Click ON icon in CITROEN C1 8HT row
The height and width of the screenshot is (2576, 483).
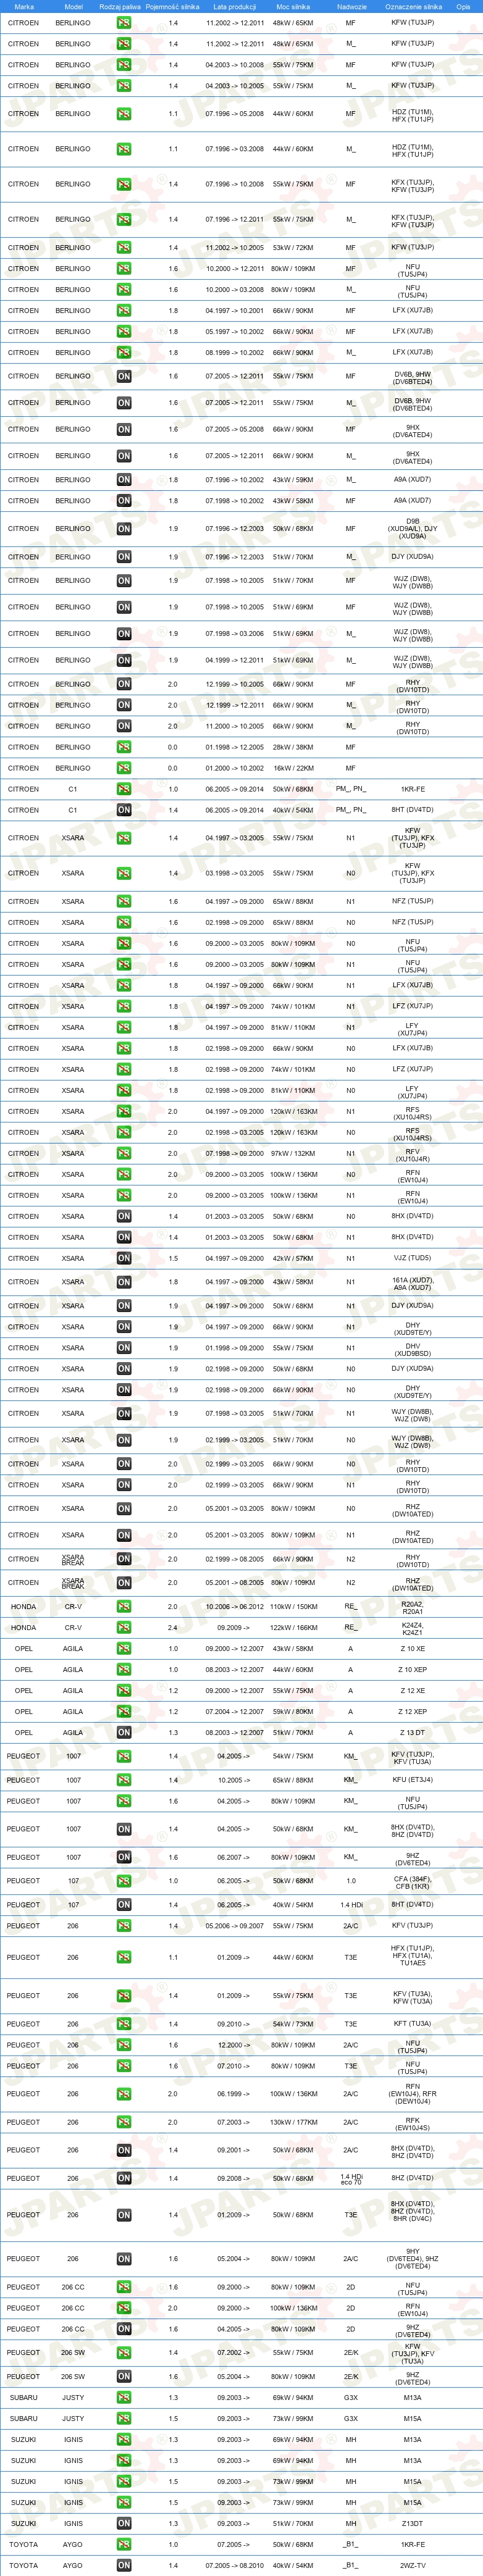click(x=124, y=810)
